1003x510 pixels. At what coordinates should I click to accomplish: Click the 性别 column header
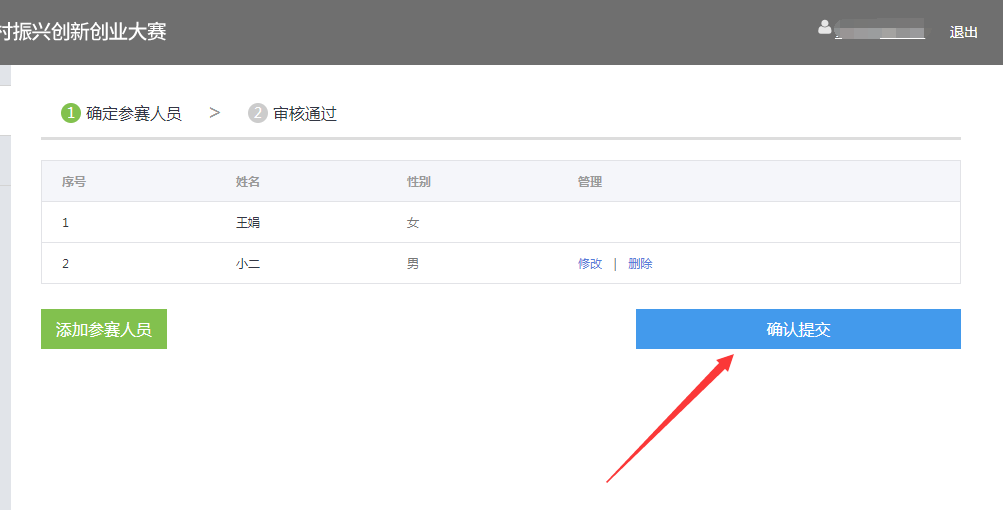pos(419,182)
